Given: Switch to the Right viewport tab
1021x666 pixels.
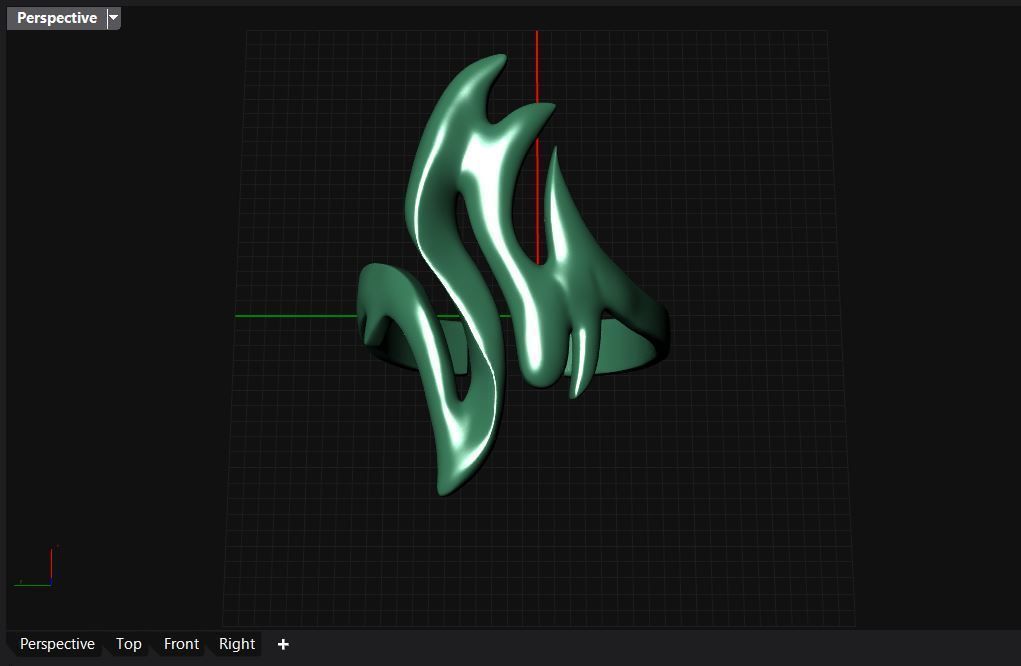Looking at the screenshot, I should click(237, 644).
